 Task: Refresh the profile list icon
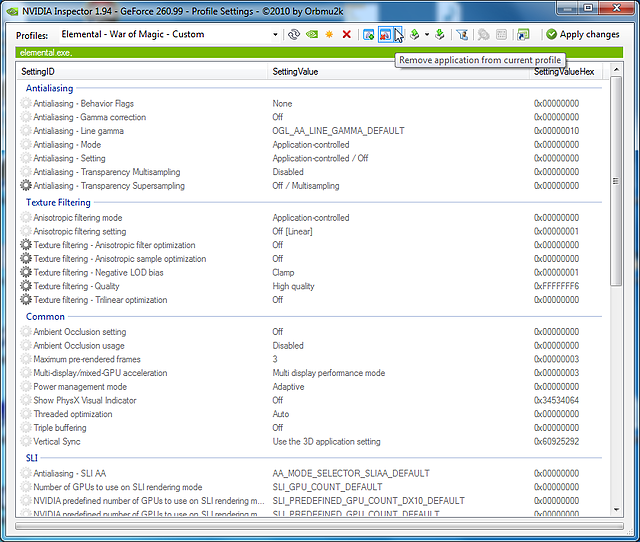[x=293, y=35]
